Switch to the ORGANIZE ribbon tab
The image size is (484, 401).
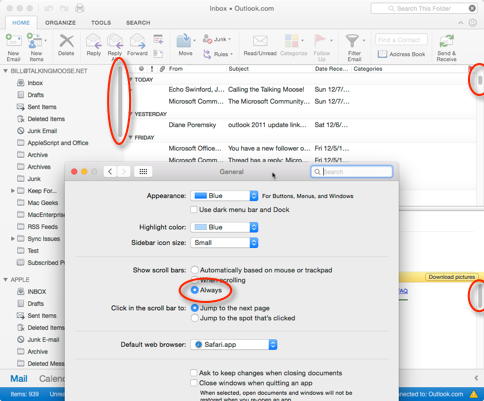(x=60, y=23)
